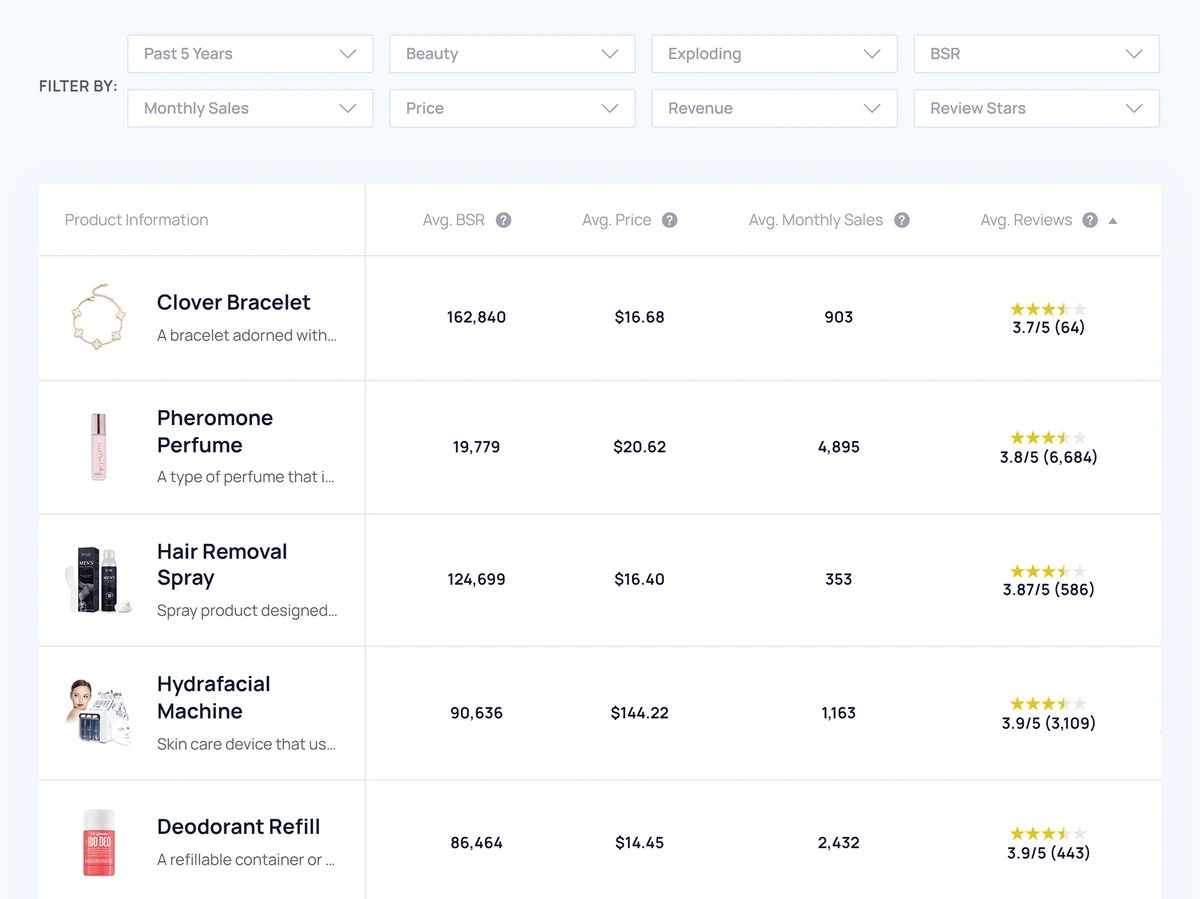Click the Avg. Monthly Sales column header
The height and width of the screenshot is (899, 1200).
coord(815,220)
